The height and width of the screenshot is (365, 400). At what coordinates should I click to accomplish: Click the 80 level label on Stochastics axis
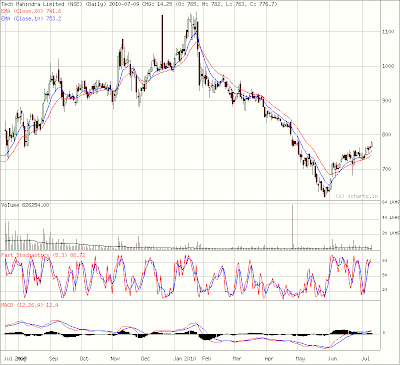(384, 260)
